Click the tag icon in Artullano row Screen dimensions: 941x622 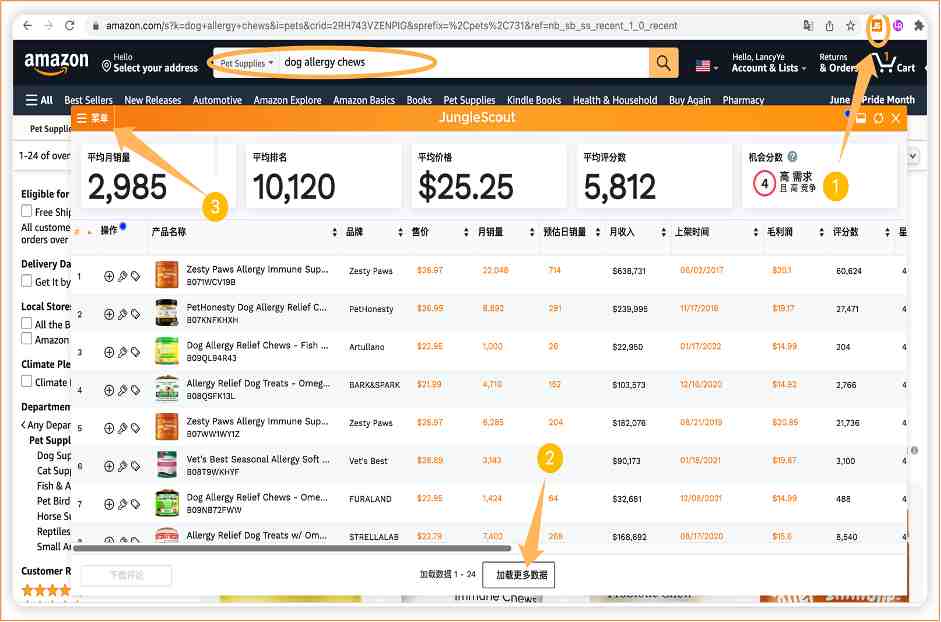136,352
